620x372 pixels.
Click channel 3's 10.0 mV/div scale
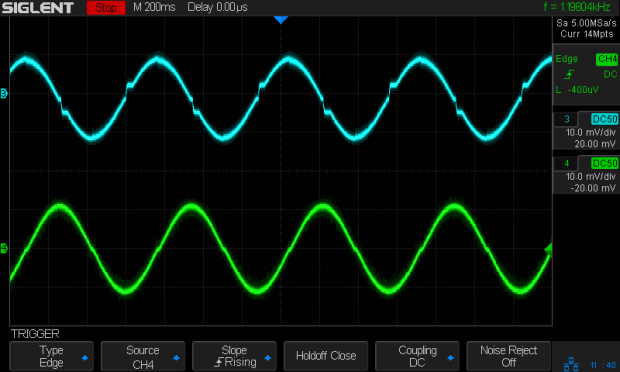(x=591, y=132)
